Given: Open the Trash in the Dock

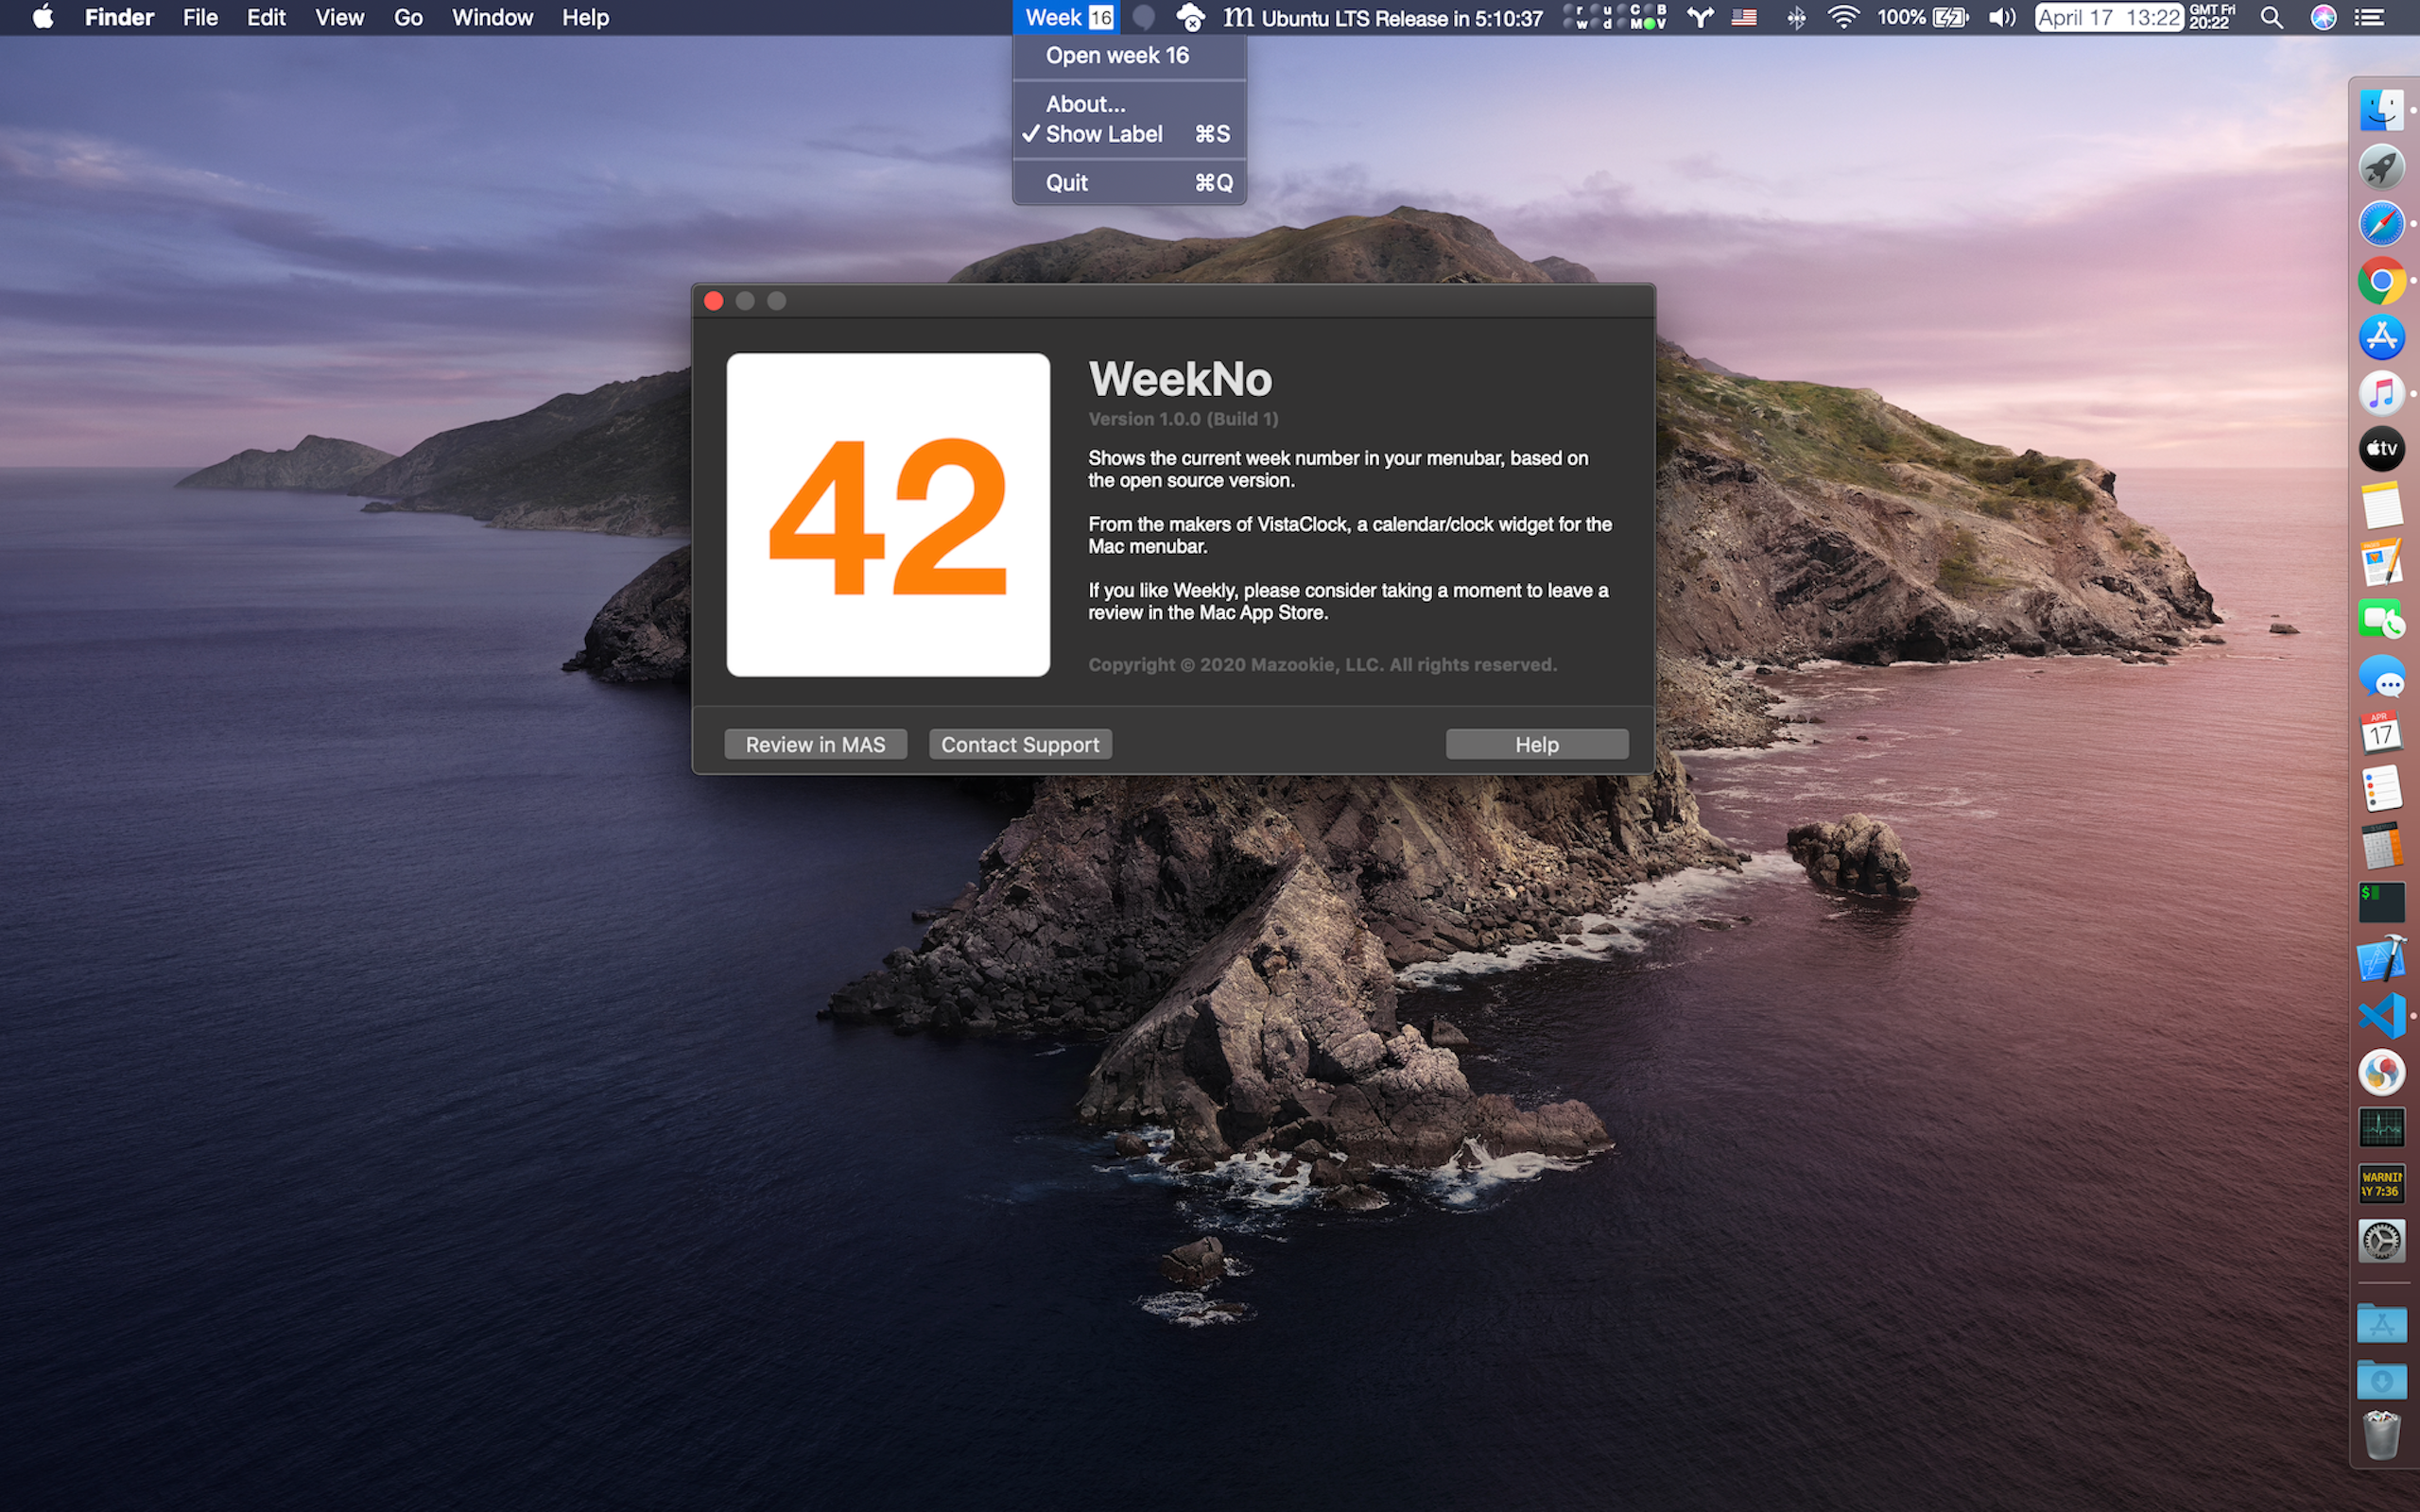Looking at the screenshot, I should [2382, 1436].
